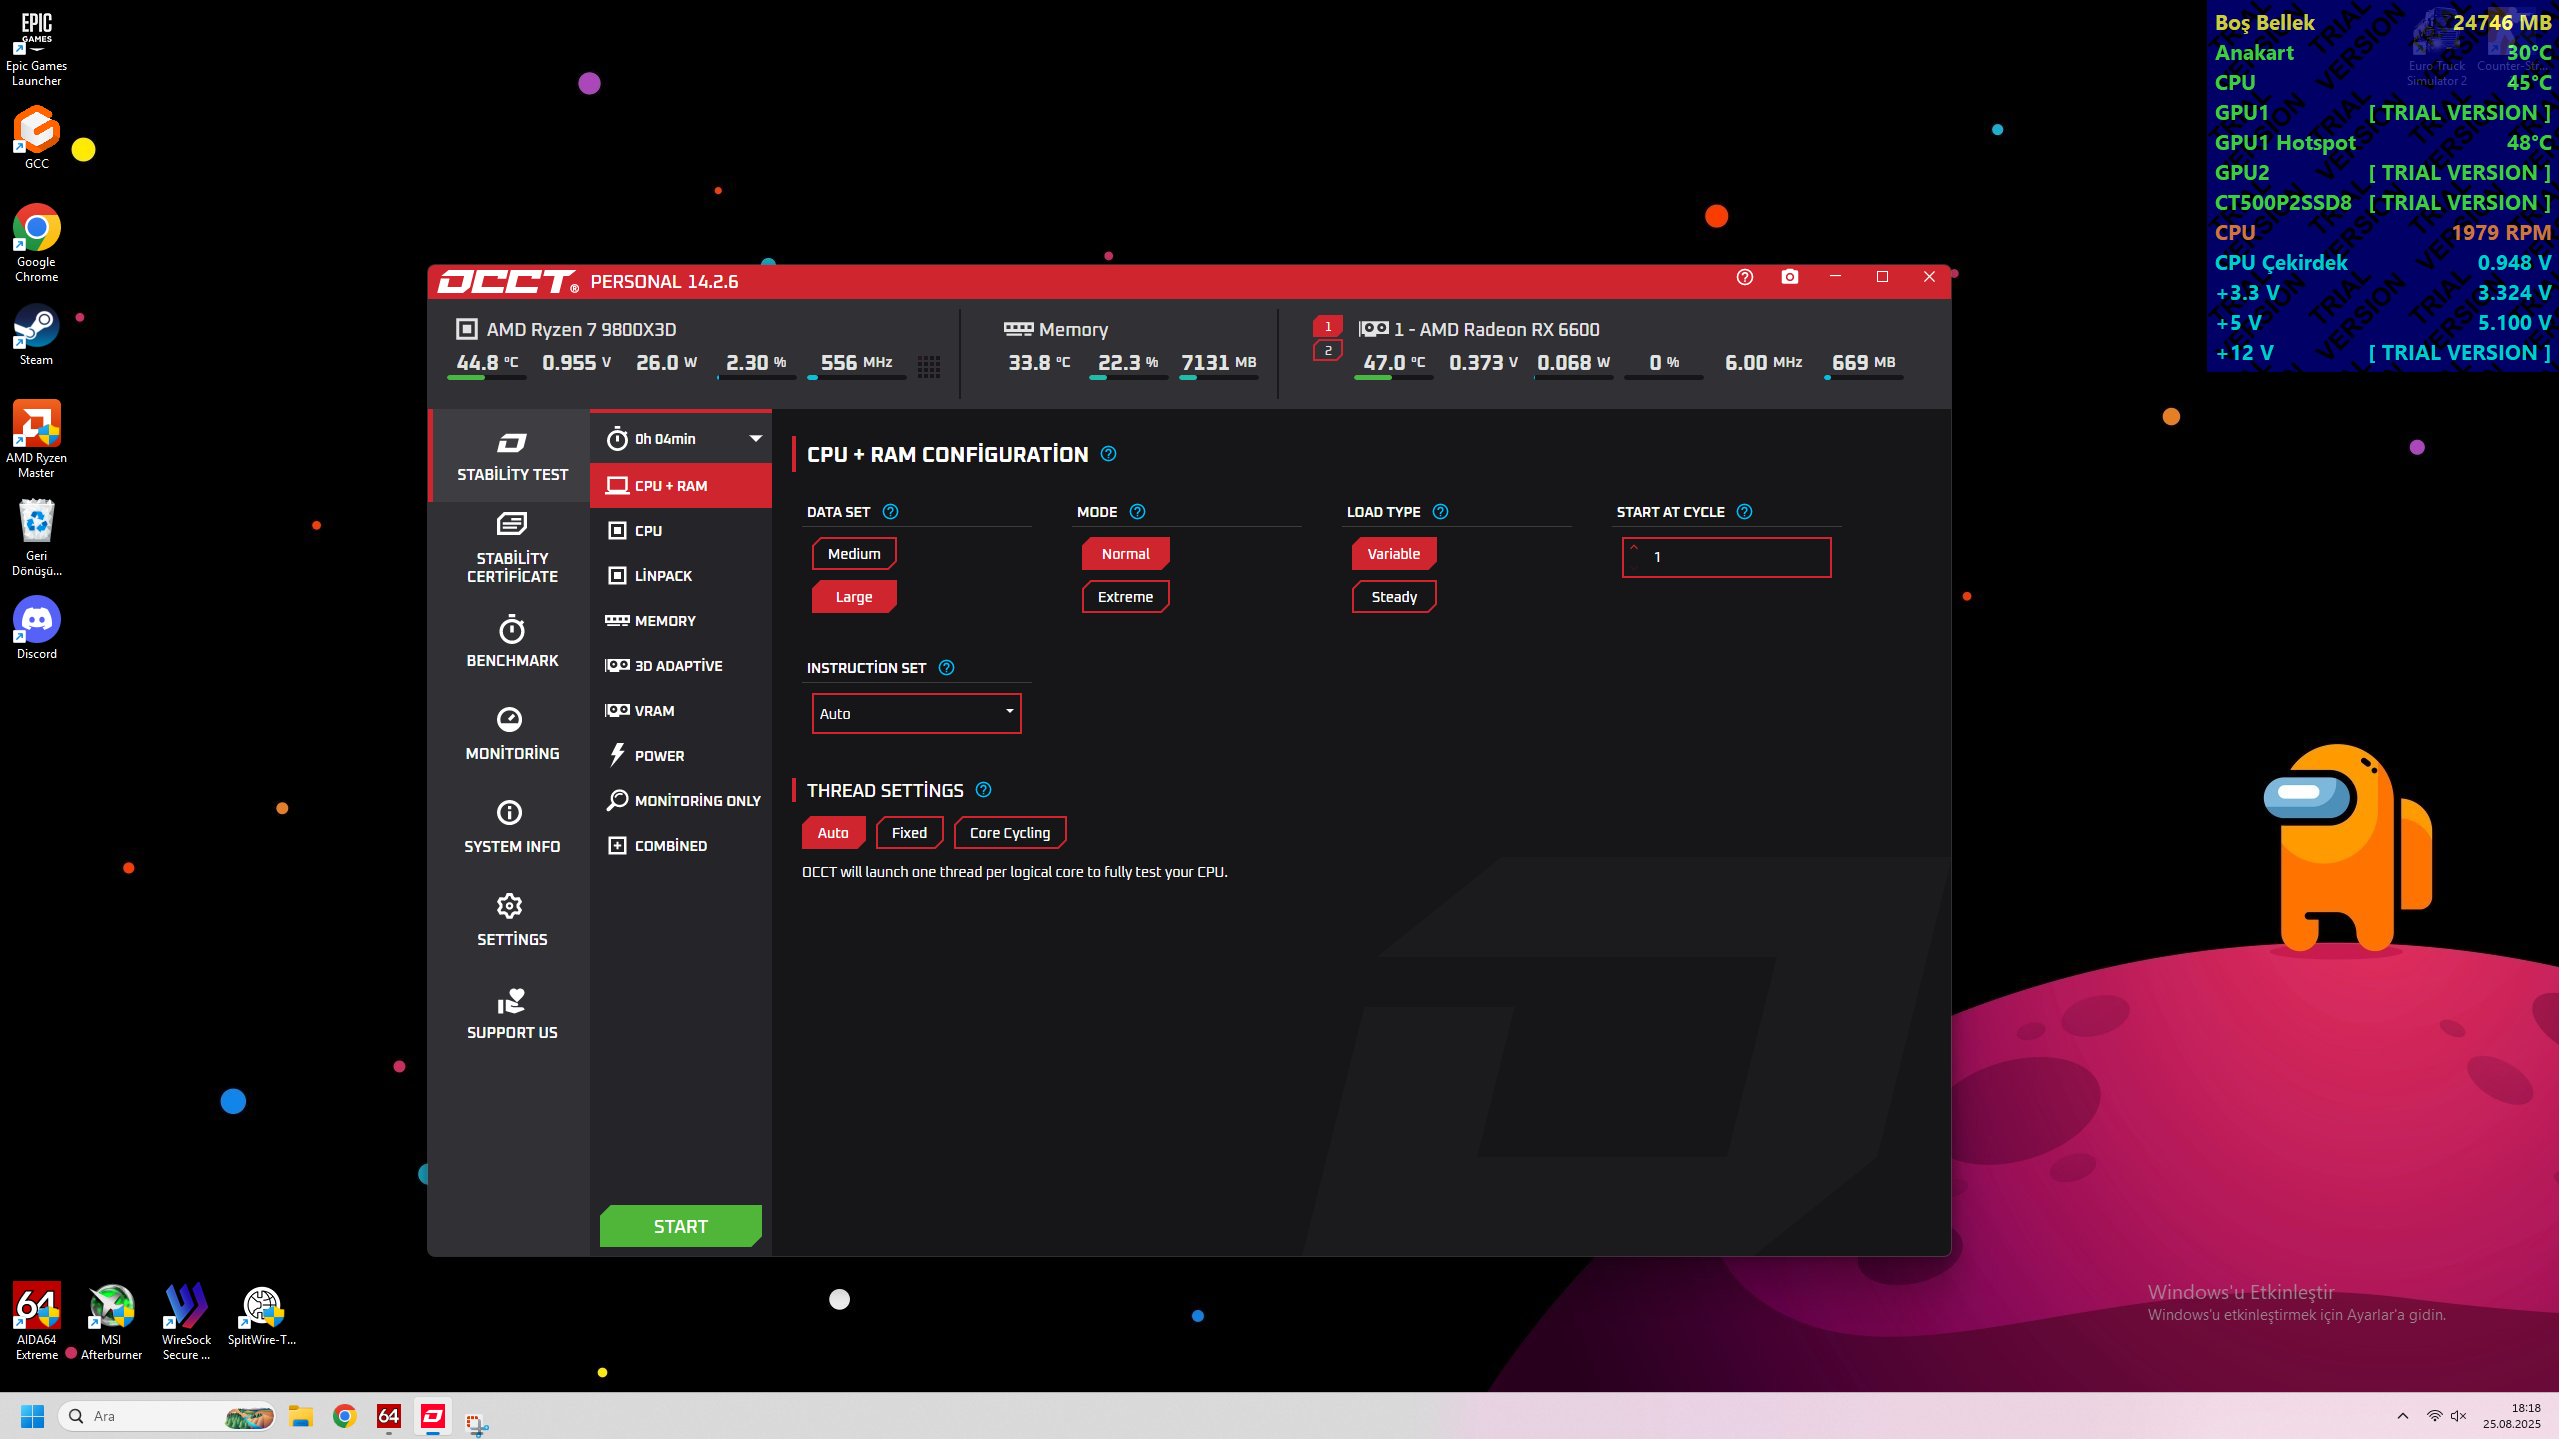Select MSI Afterburner desktop shortcut

coord(111,1321)
